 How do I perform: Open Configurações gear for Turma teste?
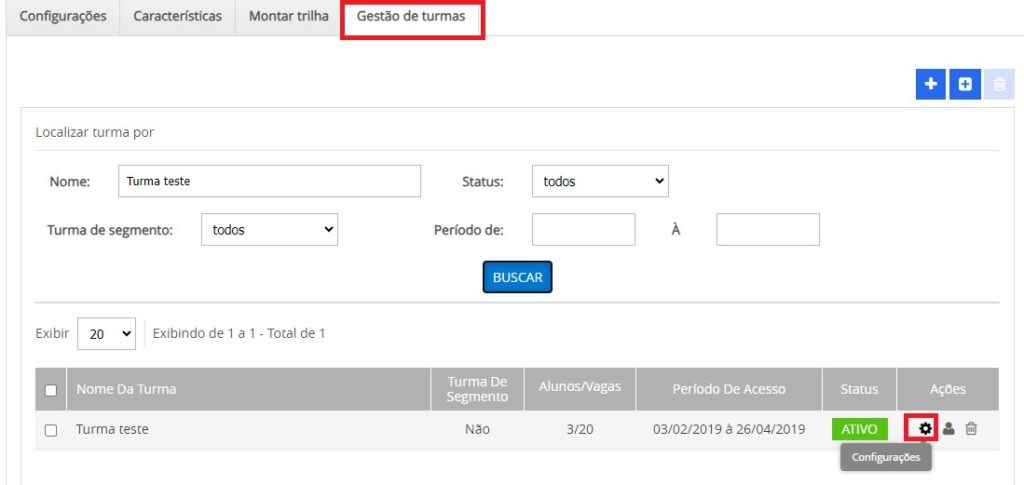coord(926,429)
